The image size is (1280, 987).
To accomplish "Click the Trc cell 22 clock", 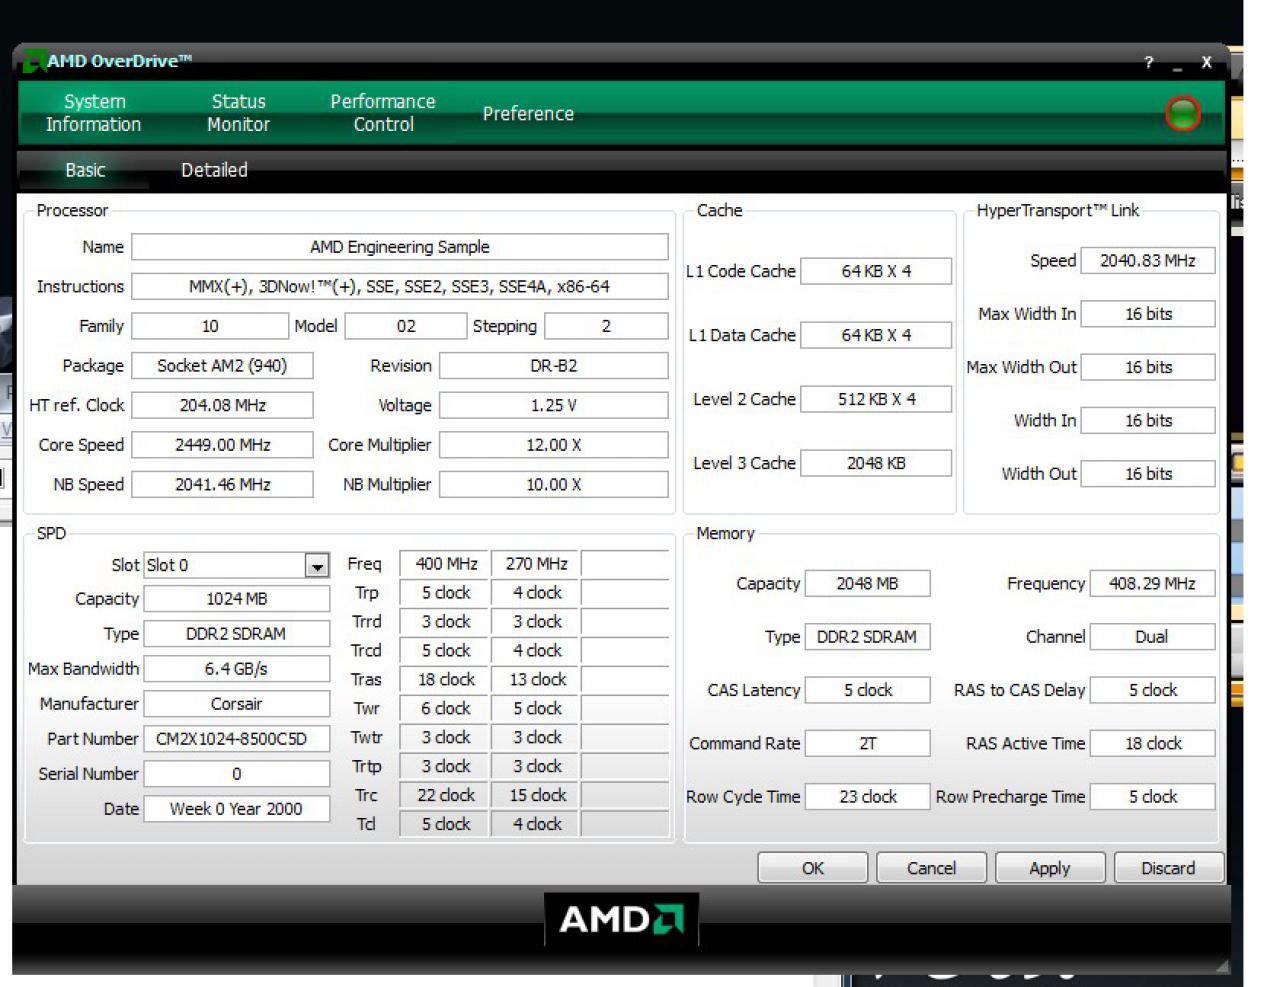I will tap(445, 795).
